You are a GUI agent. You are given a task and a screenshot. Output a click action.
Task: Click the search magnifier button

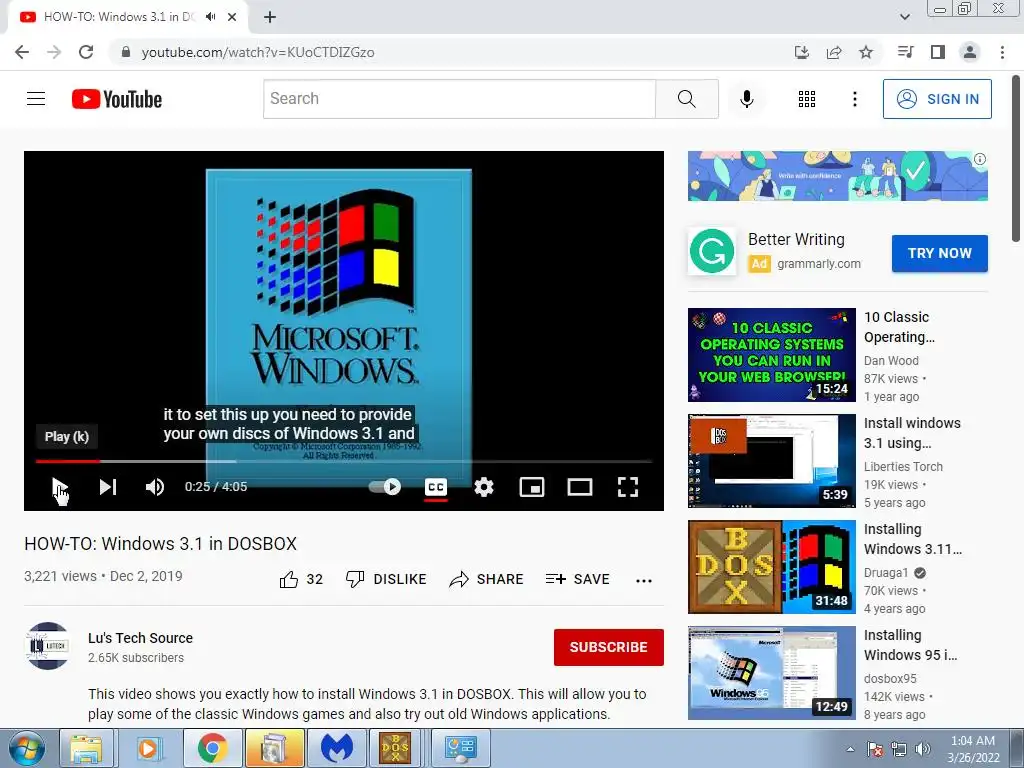tap(686, 99)
